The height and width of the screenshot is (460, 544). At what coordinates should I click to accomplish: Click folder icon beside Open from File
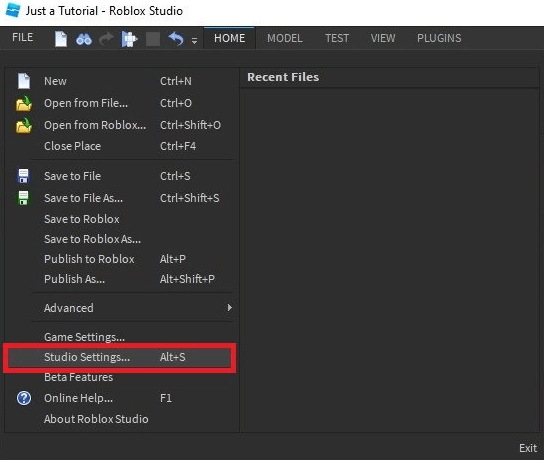click(24, 103)
